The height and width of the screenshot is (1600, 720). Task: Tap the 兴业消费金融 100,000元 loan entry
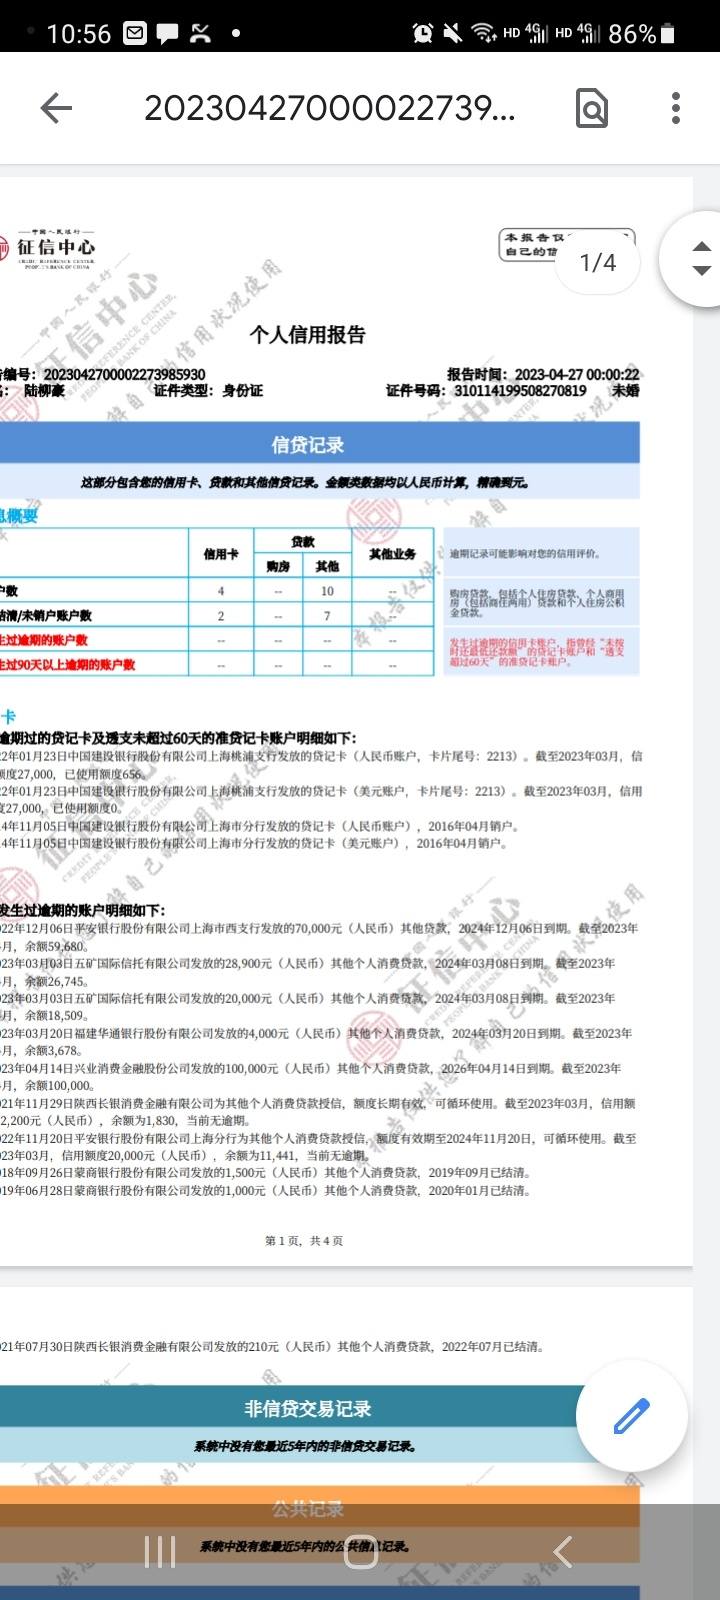[311, 1077]
